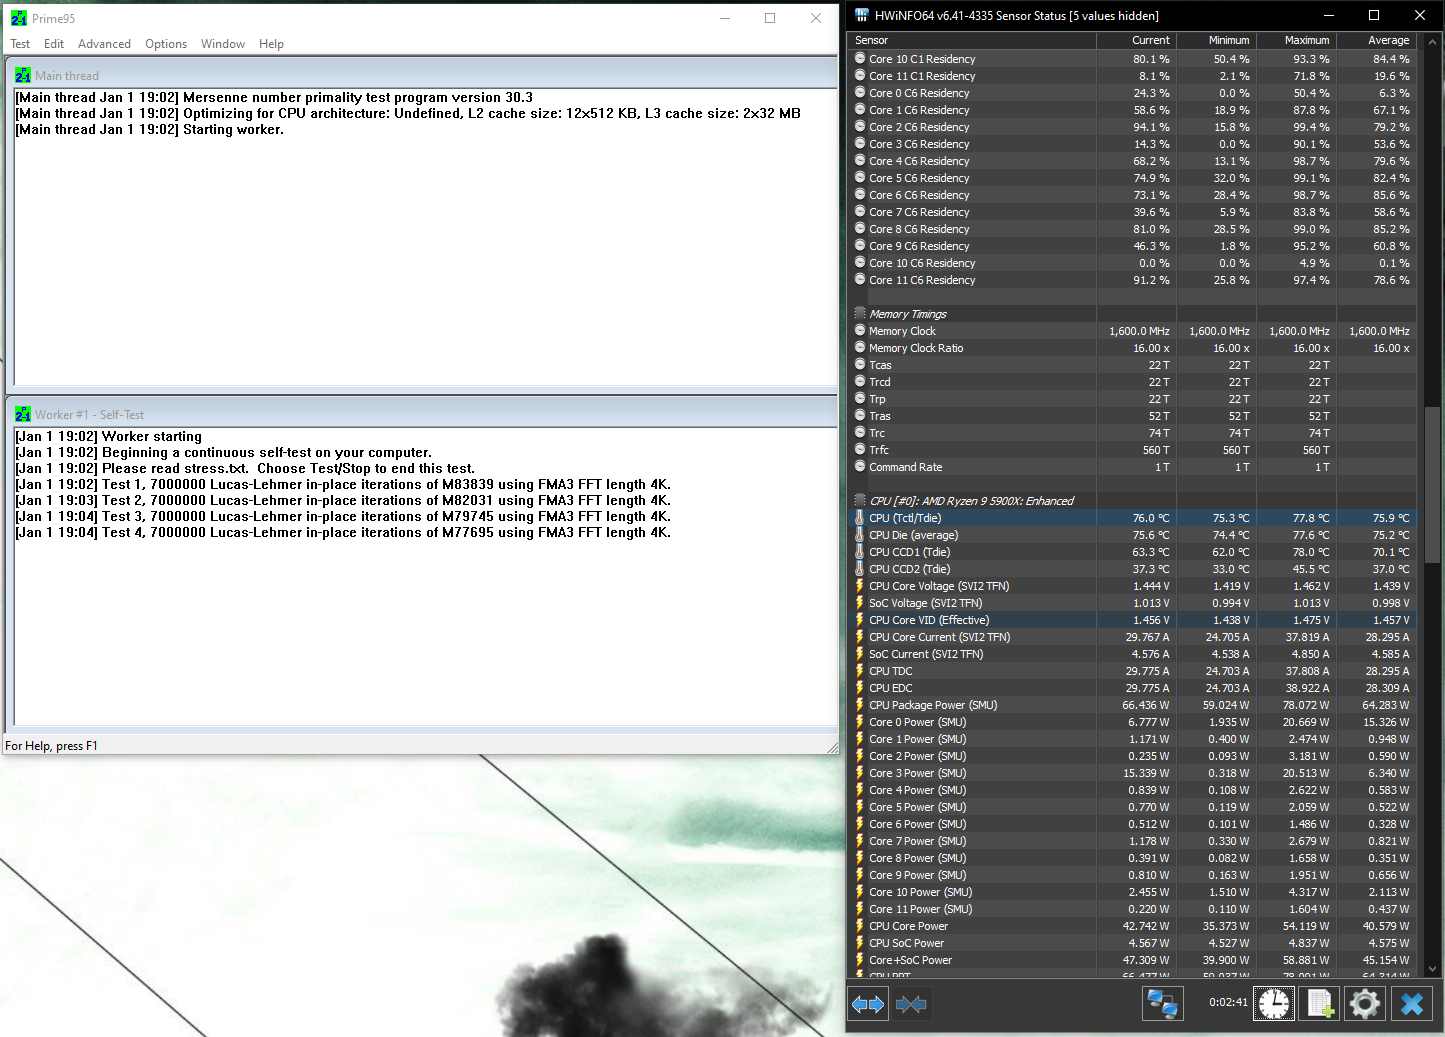Collapse the Memory Timings sensor group
Viewport: 1445px width, 1037px height.
click(860, 314)
